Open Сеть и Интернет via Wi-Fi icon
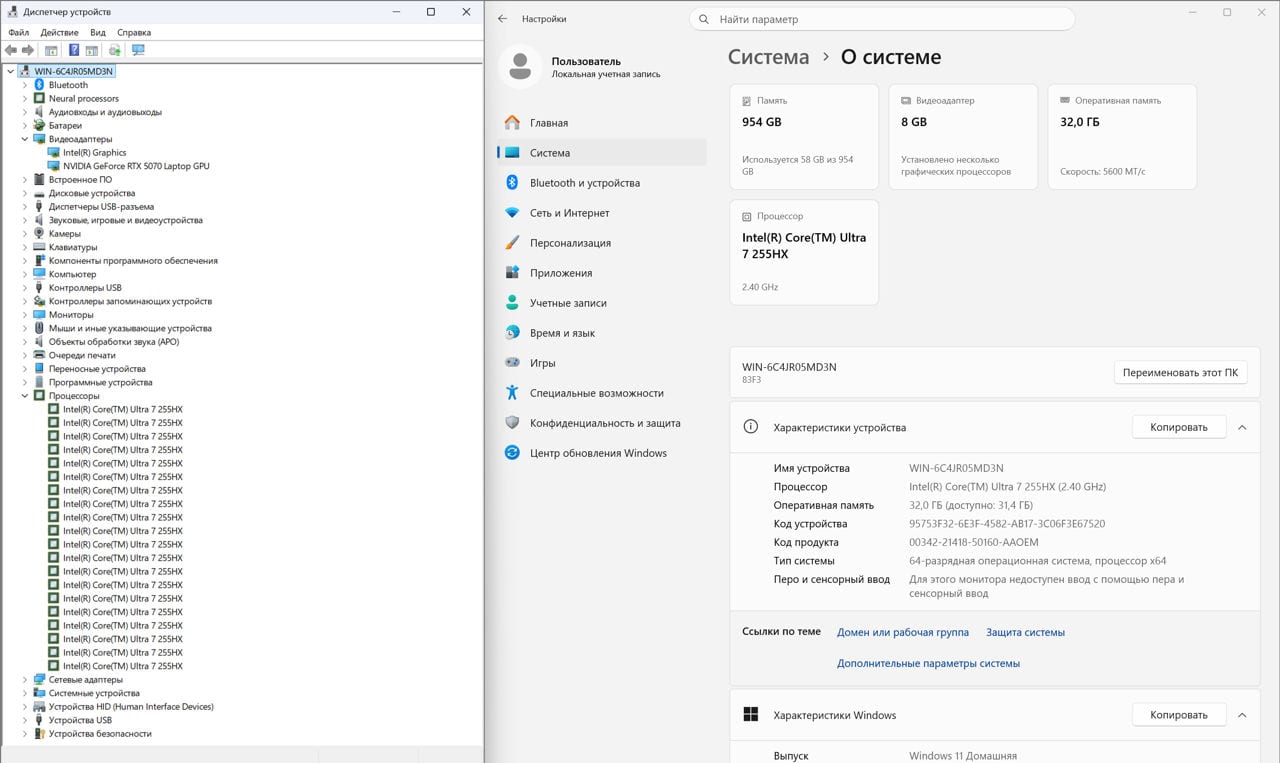Viewport: 1280px width, 763px height. pos(512,213)
